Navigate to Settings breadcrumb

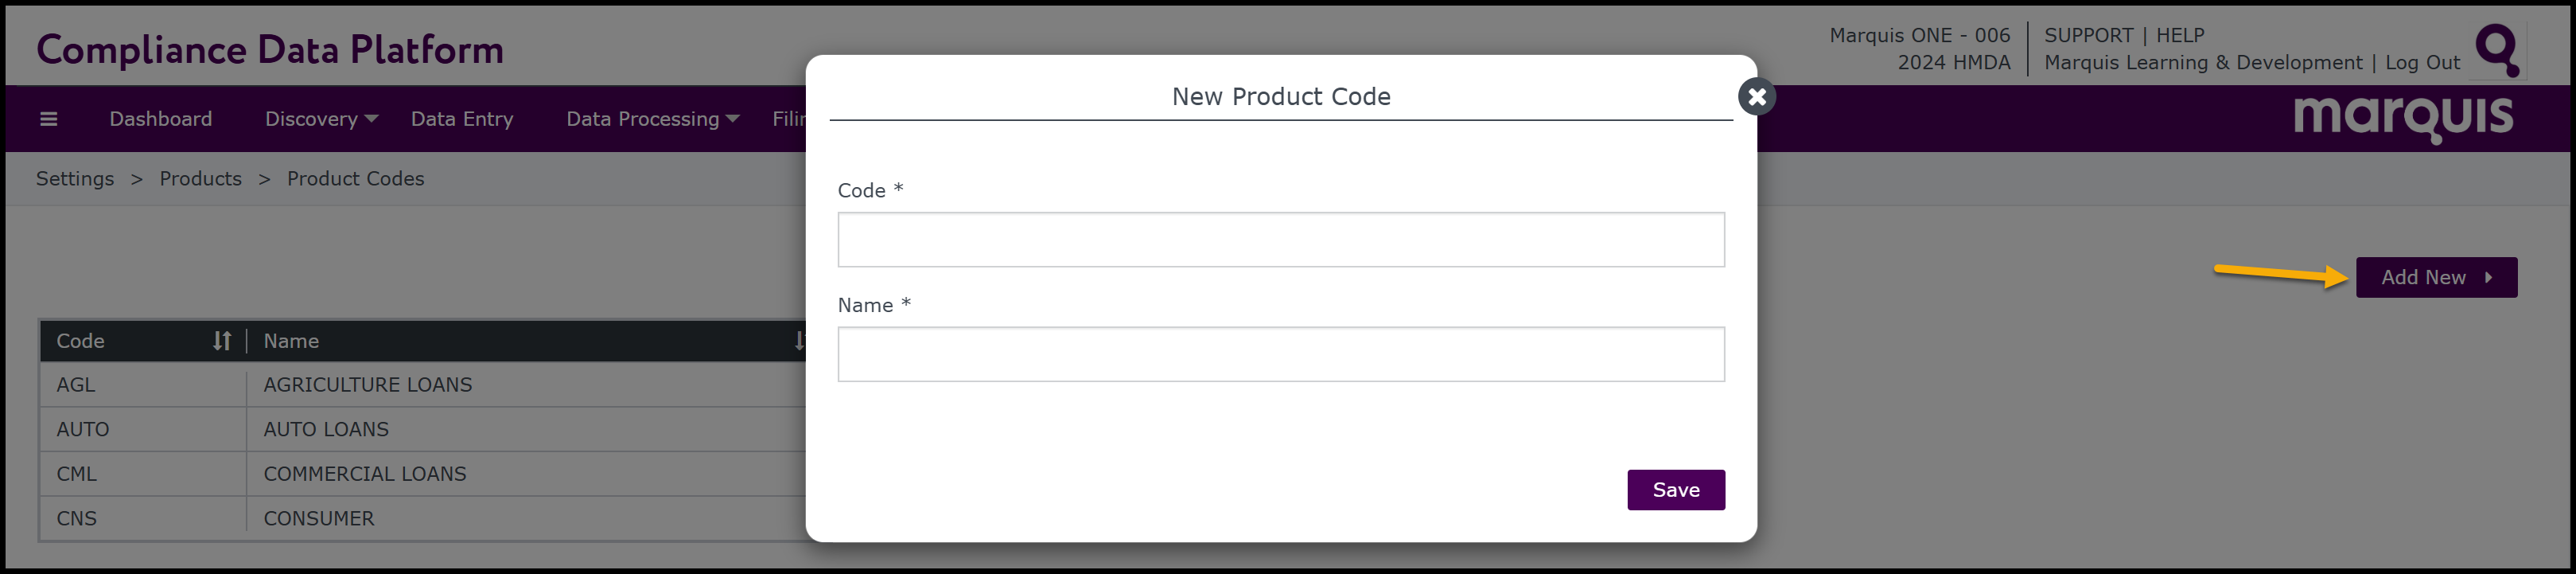pos(75,179)
